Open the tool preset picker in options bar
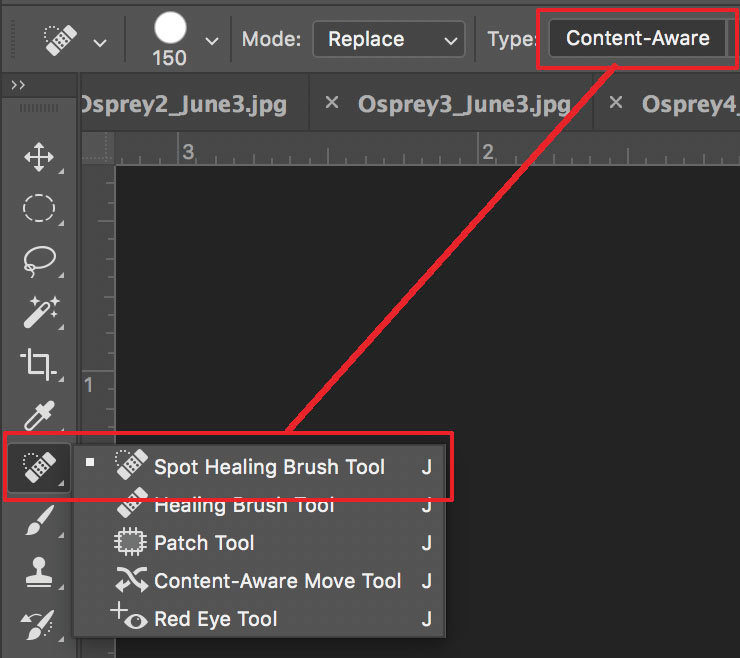The height and width of the screenshot is (658, 740). tap(100, 43)
